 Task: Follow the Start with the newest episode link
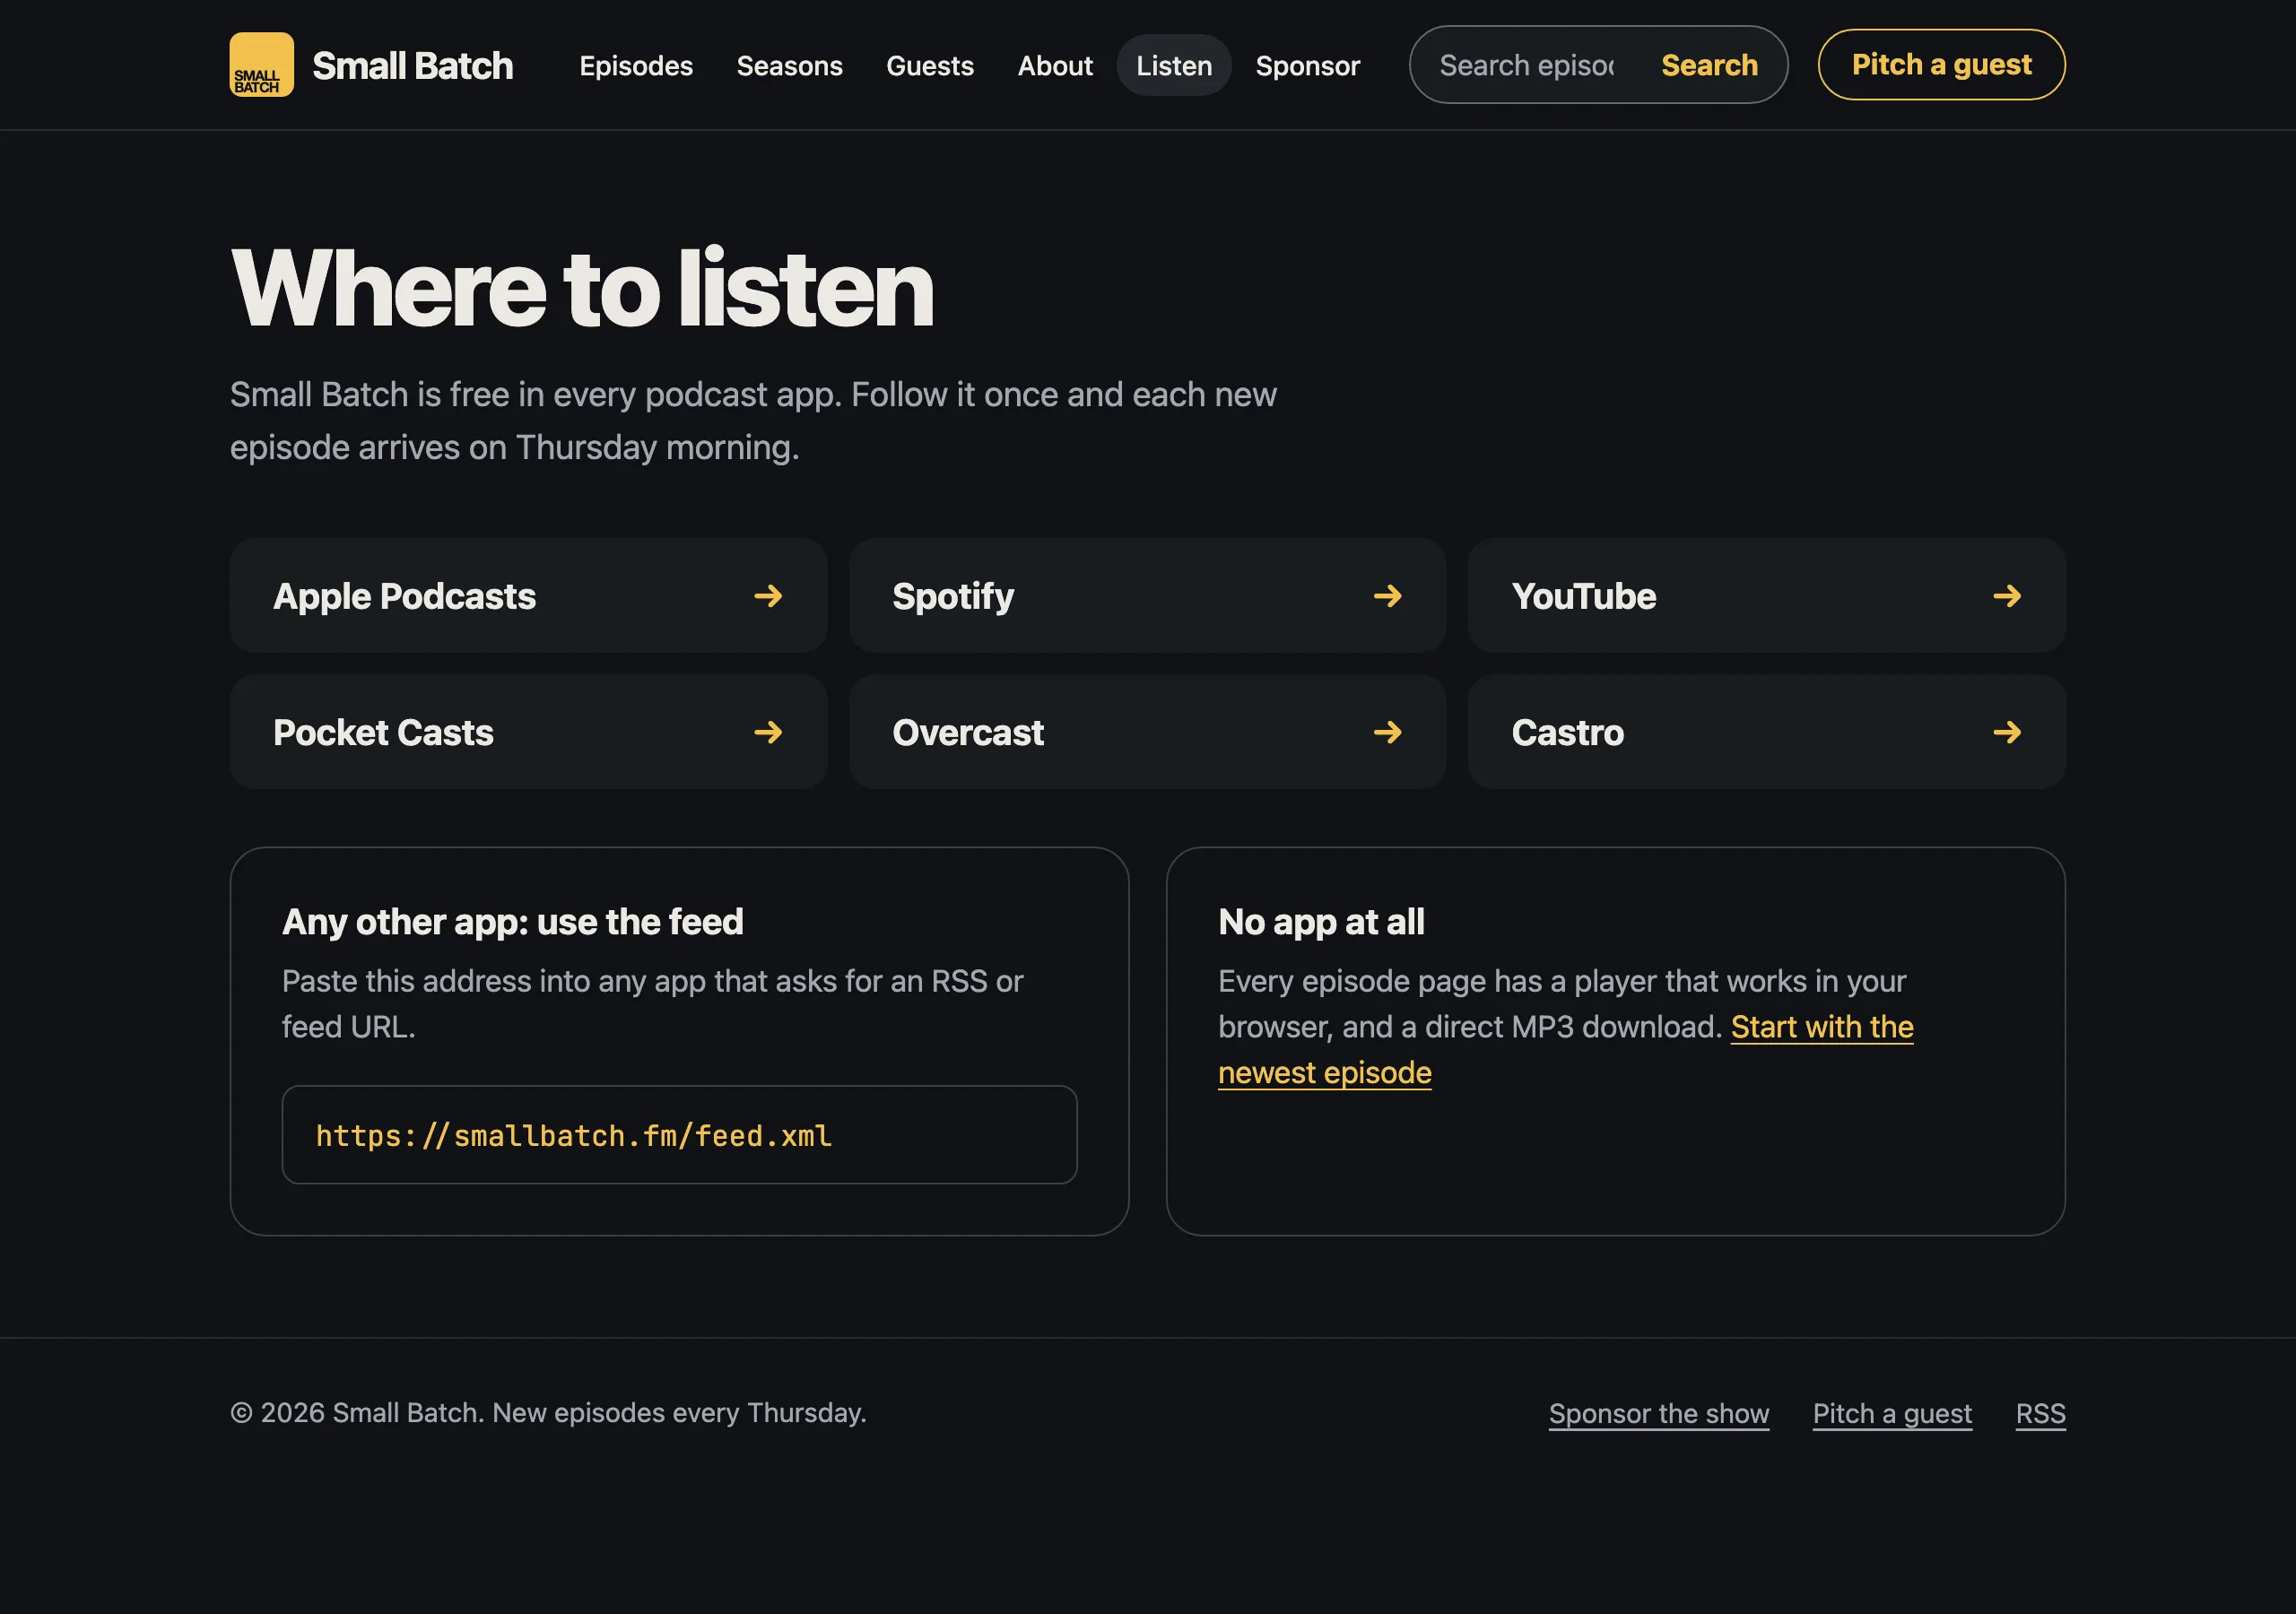(x=1822, y=1027)
